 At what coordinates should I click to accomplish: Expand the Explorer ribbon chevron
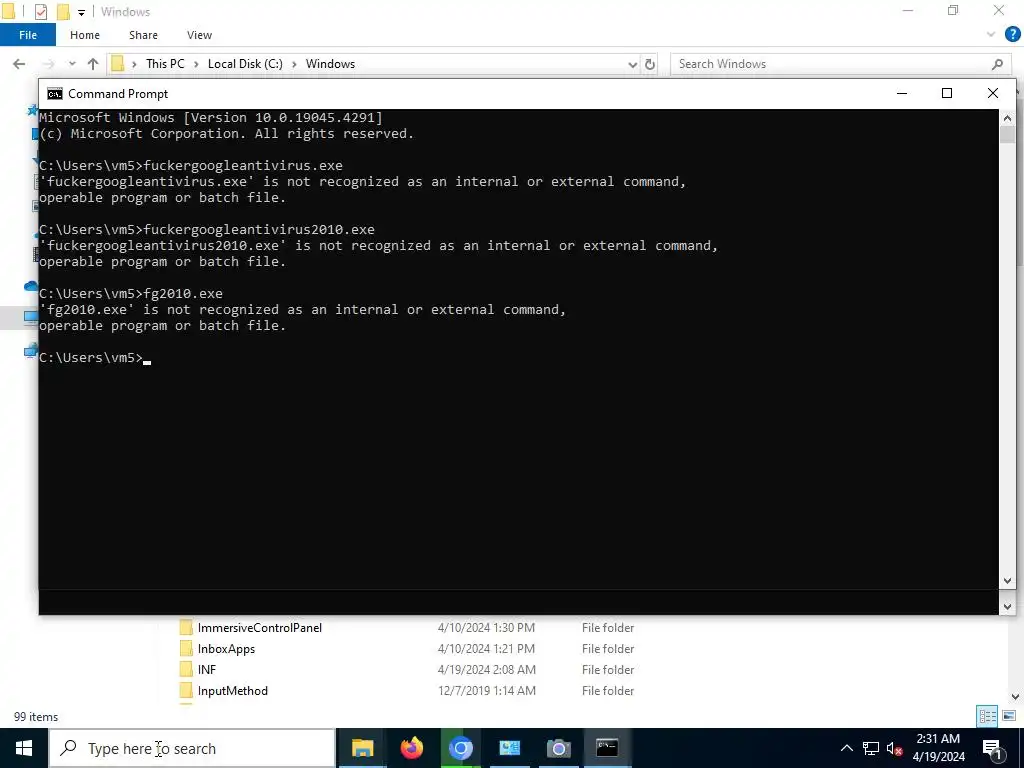[991, 35]
